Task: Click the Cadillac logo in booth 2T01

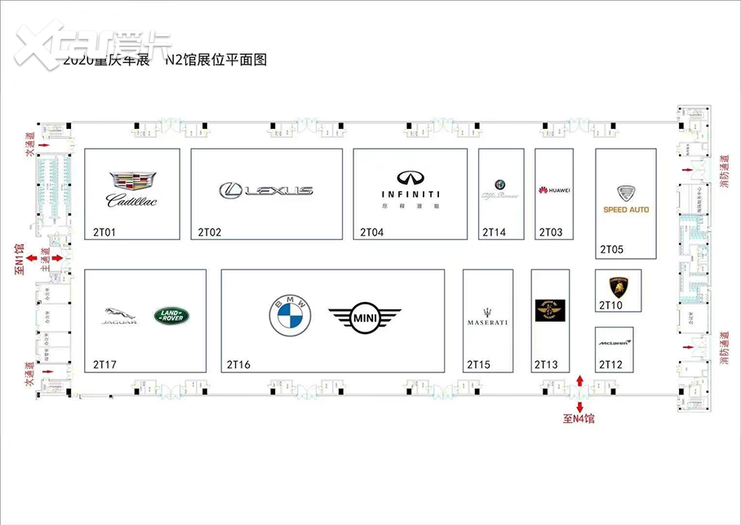Action: pyautogui.click(x=132, y=190)
